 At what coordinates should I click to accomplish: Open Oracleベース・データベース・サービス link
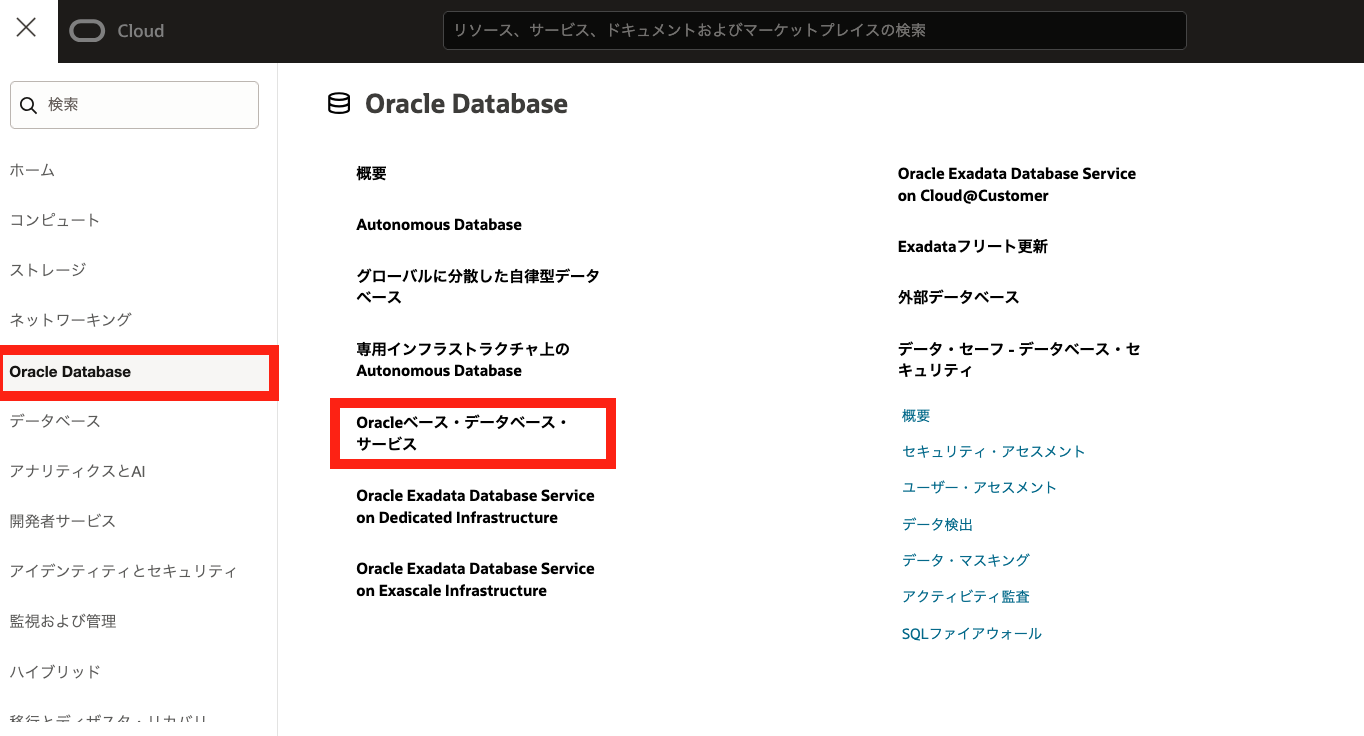462,433
